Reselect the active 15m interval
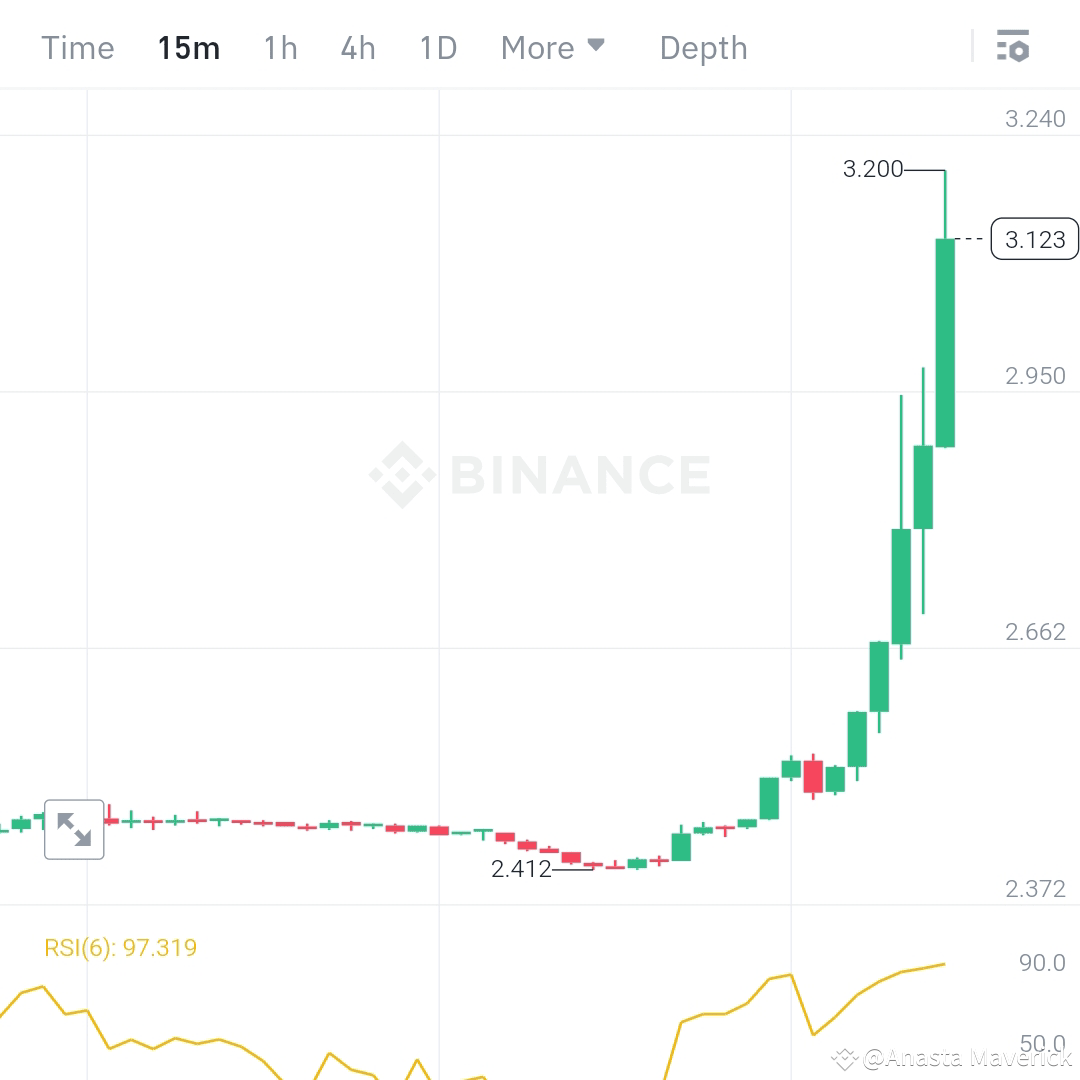The height and width of the screenshot is (1080, 1080). coord(188,47)
